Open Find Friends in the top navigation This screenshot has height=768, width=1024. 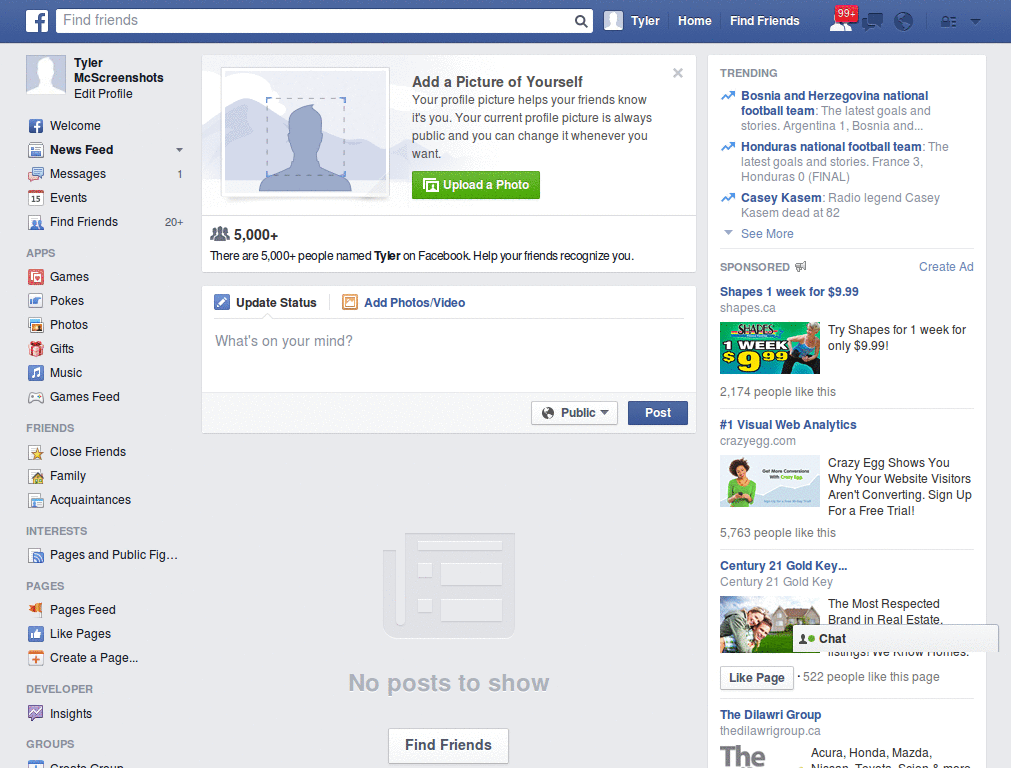tap(764, 21)
